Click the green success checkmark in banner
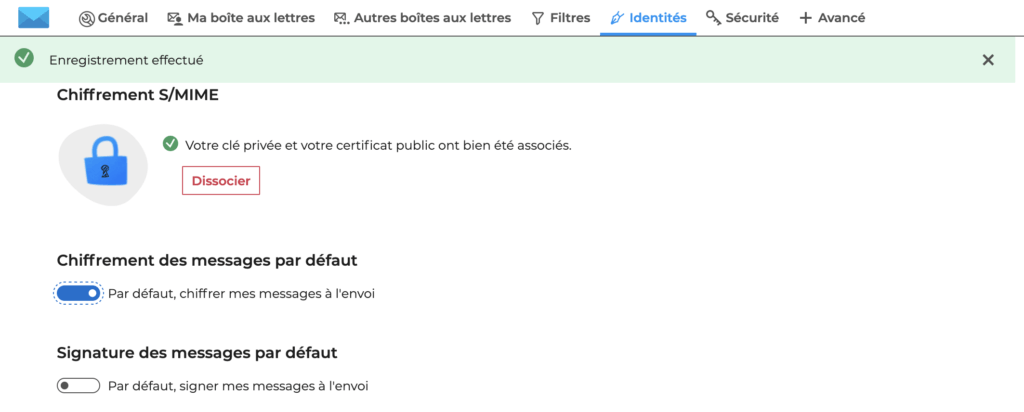The width and height of the screenshot is (1024, 412). pos(25,60)
